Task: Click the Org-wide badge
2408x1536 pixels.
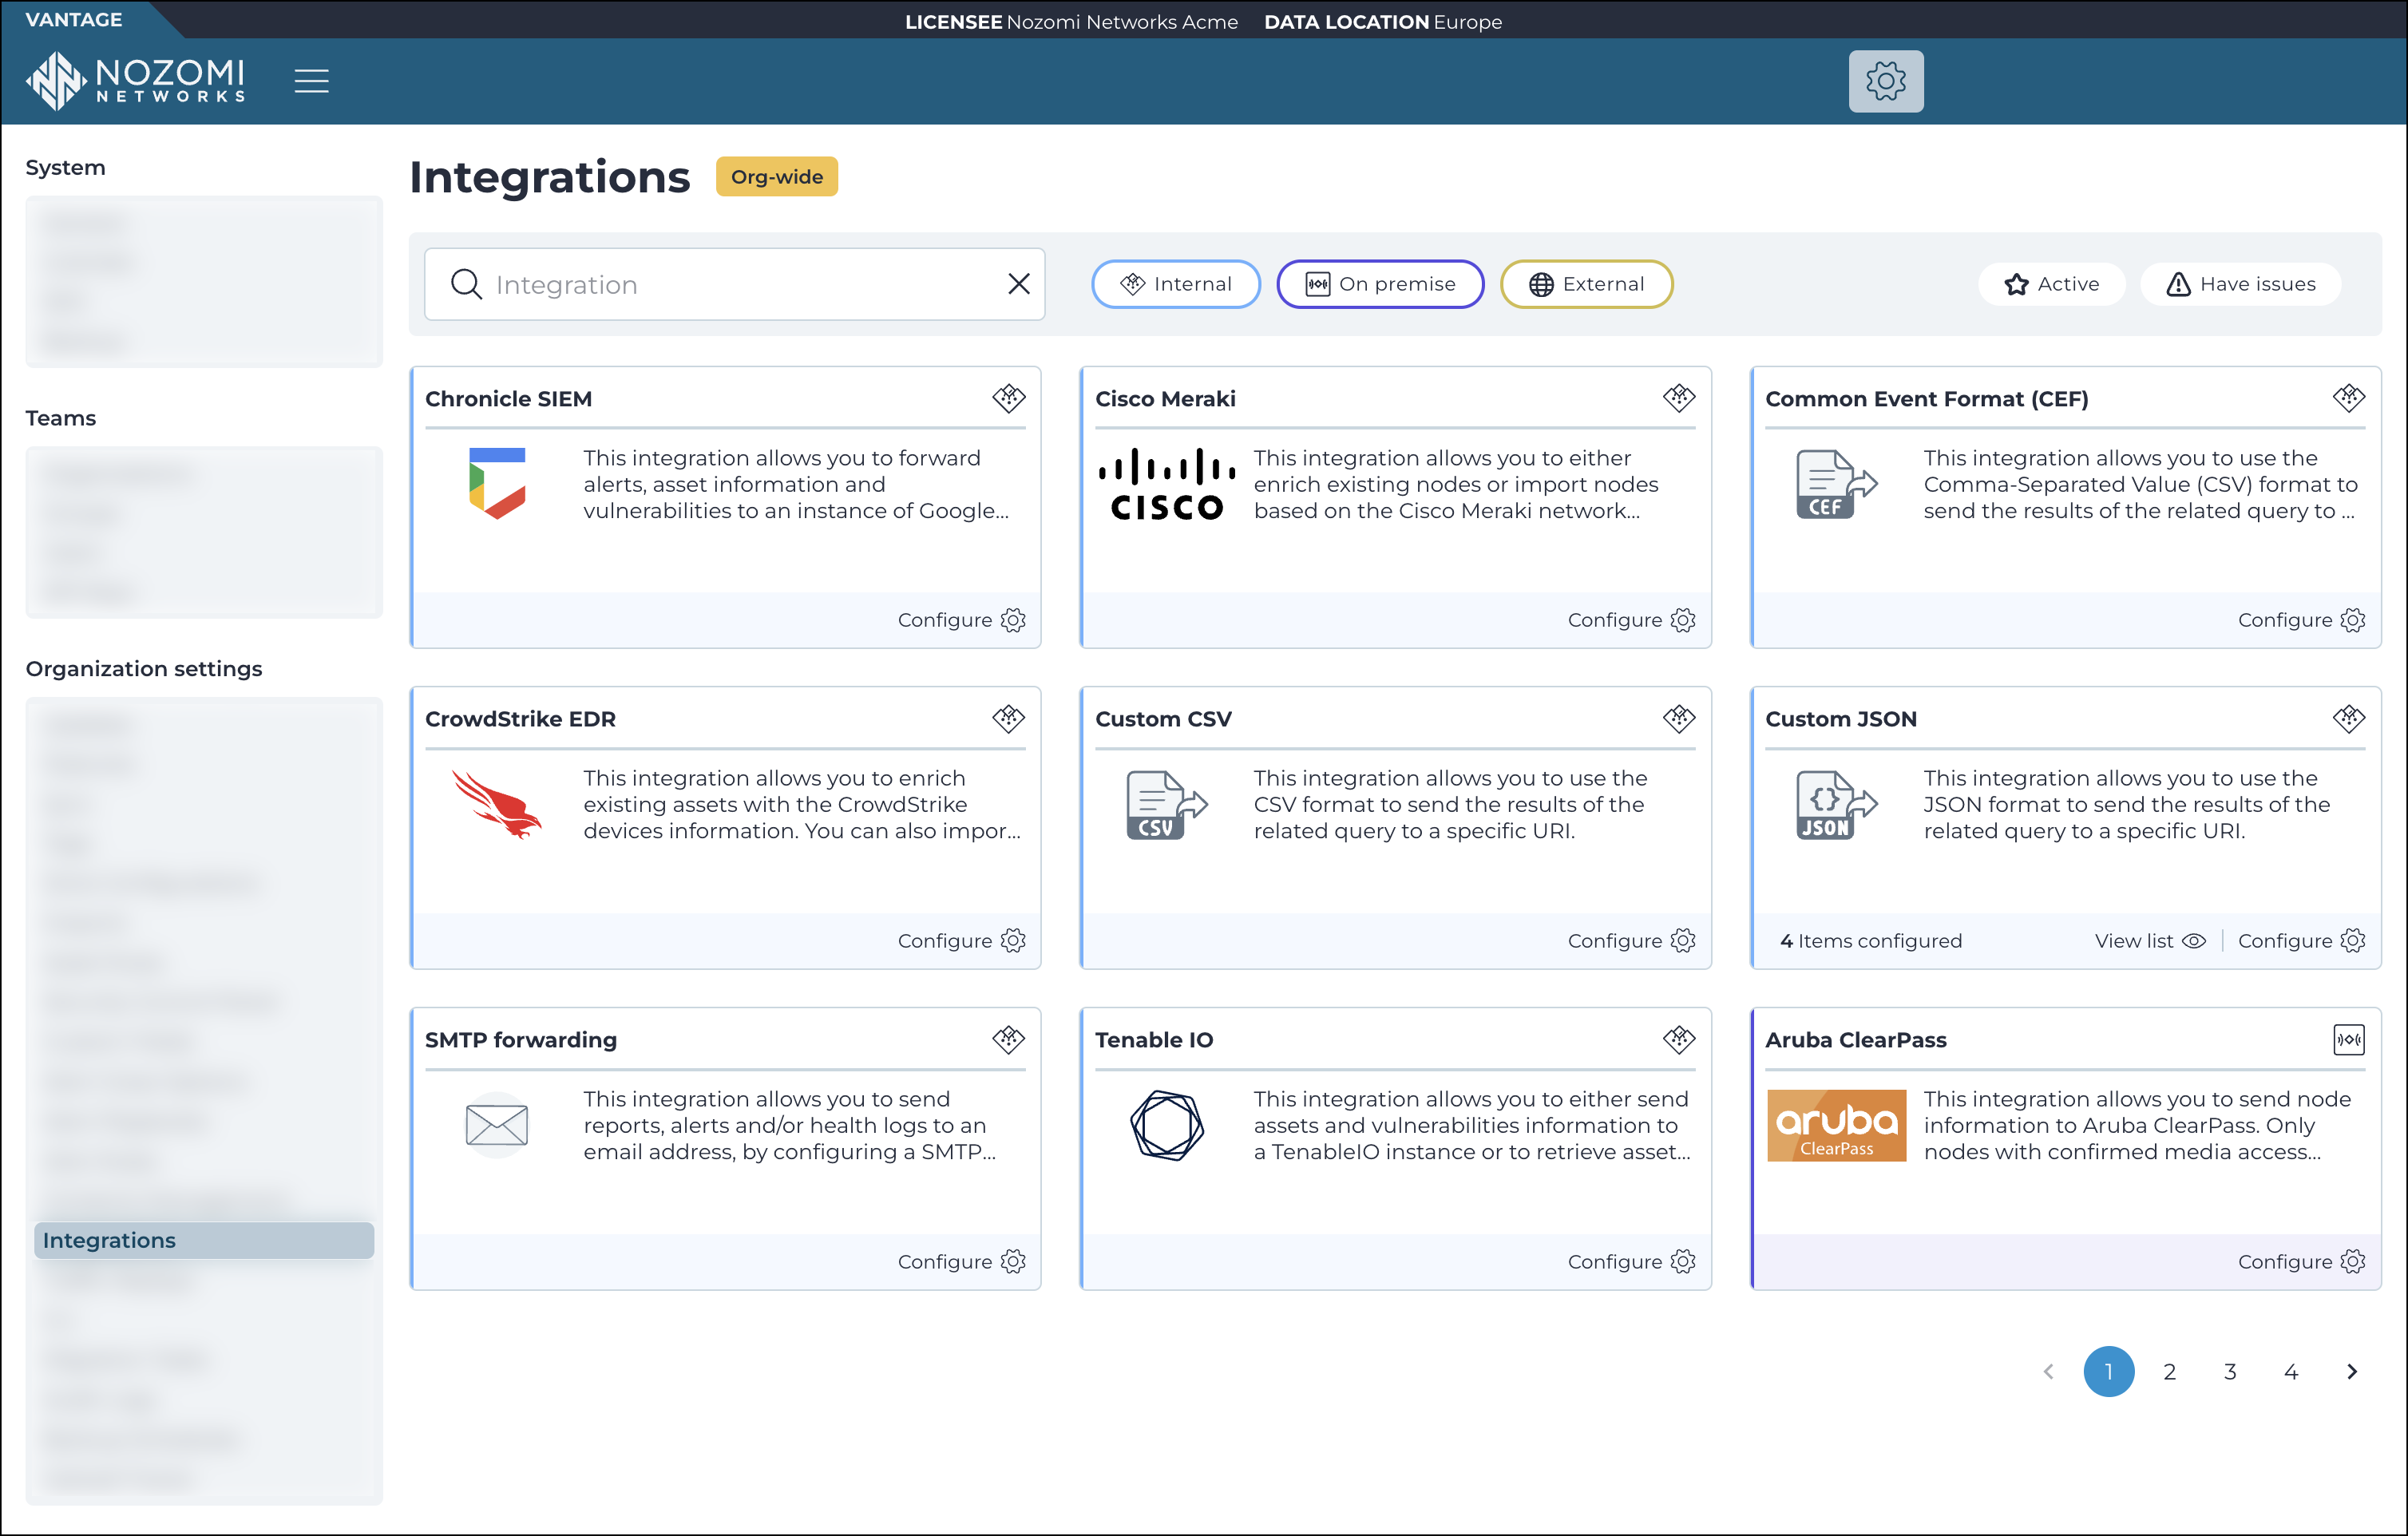Action: pyautogui.click(x=776, y=177)
